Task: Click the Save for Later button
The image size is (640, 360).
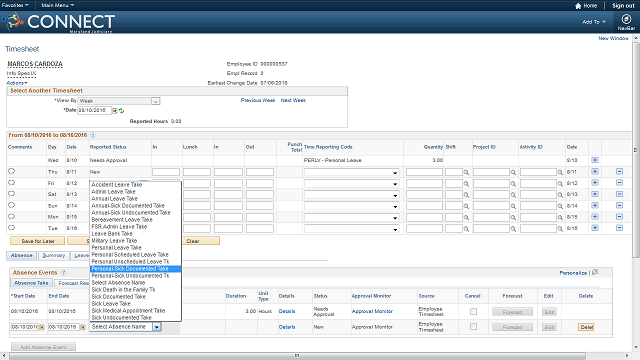Action: (38, 241)
